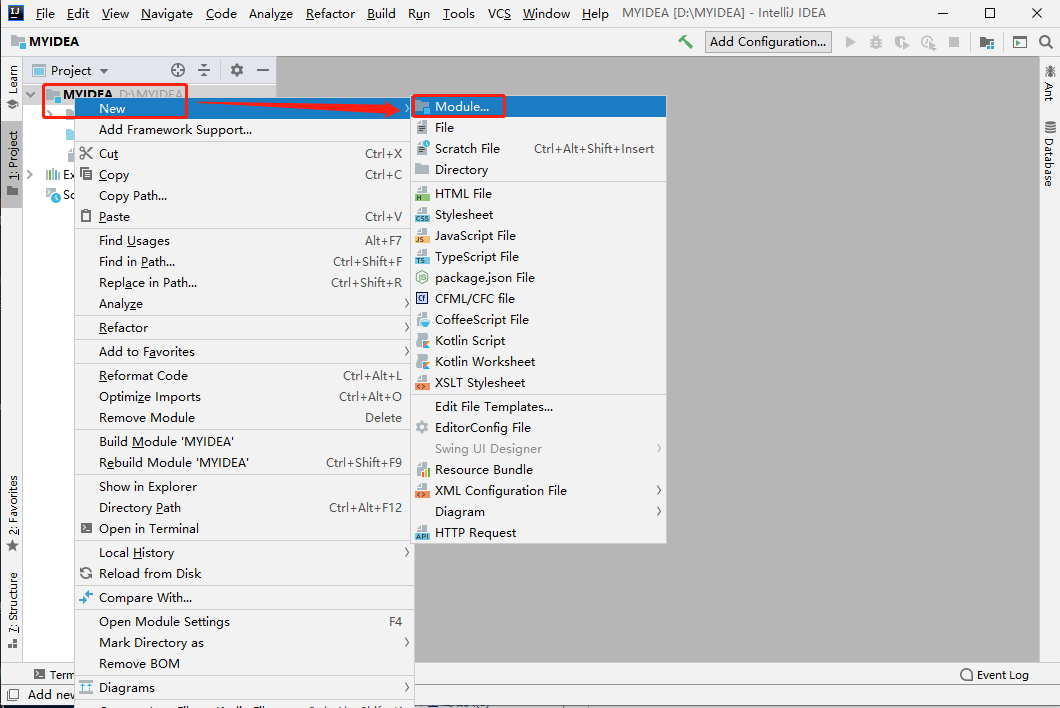Create a package.json File
This screenshot has height=708, width=1060.
tap(539, 277)
